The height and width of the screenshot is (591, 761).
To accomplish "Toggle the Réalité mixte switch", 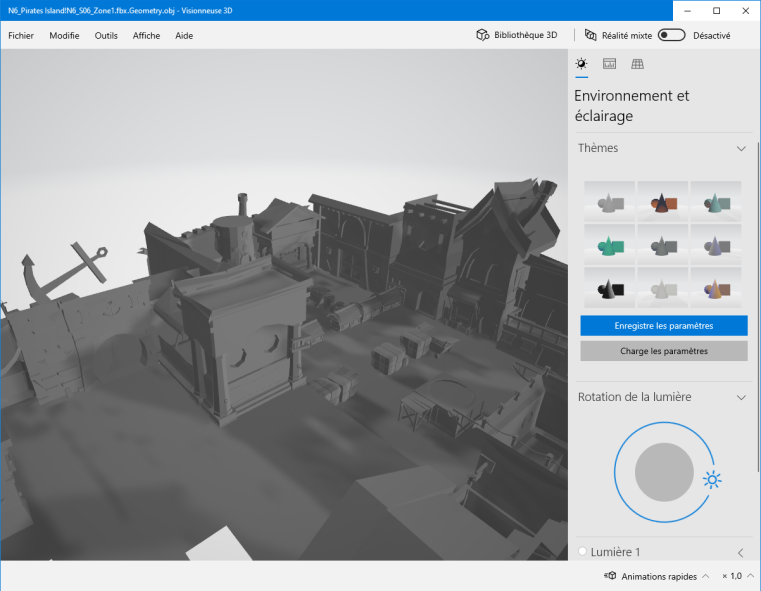I will [671, 35].
